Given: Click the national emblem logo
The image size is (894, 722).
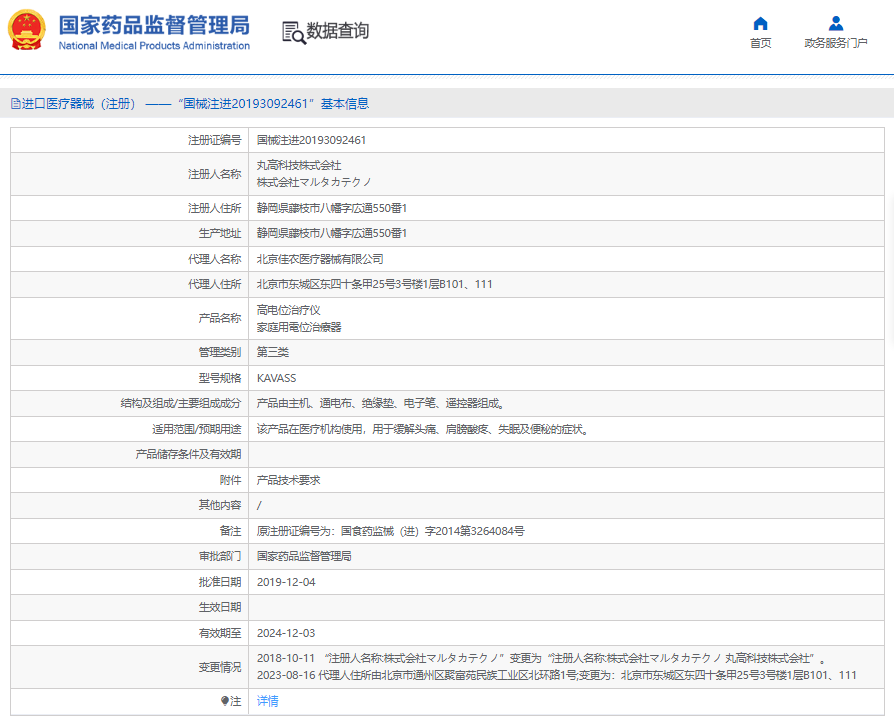Looking at the screenshot, I should [26, 30].
